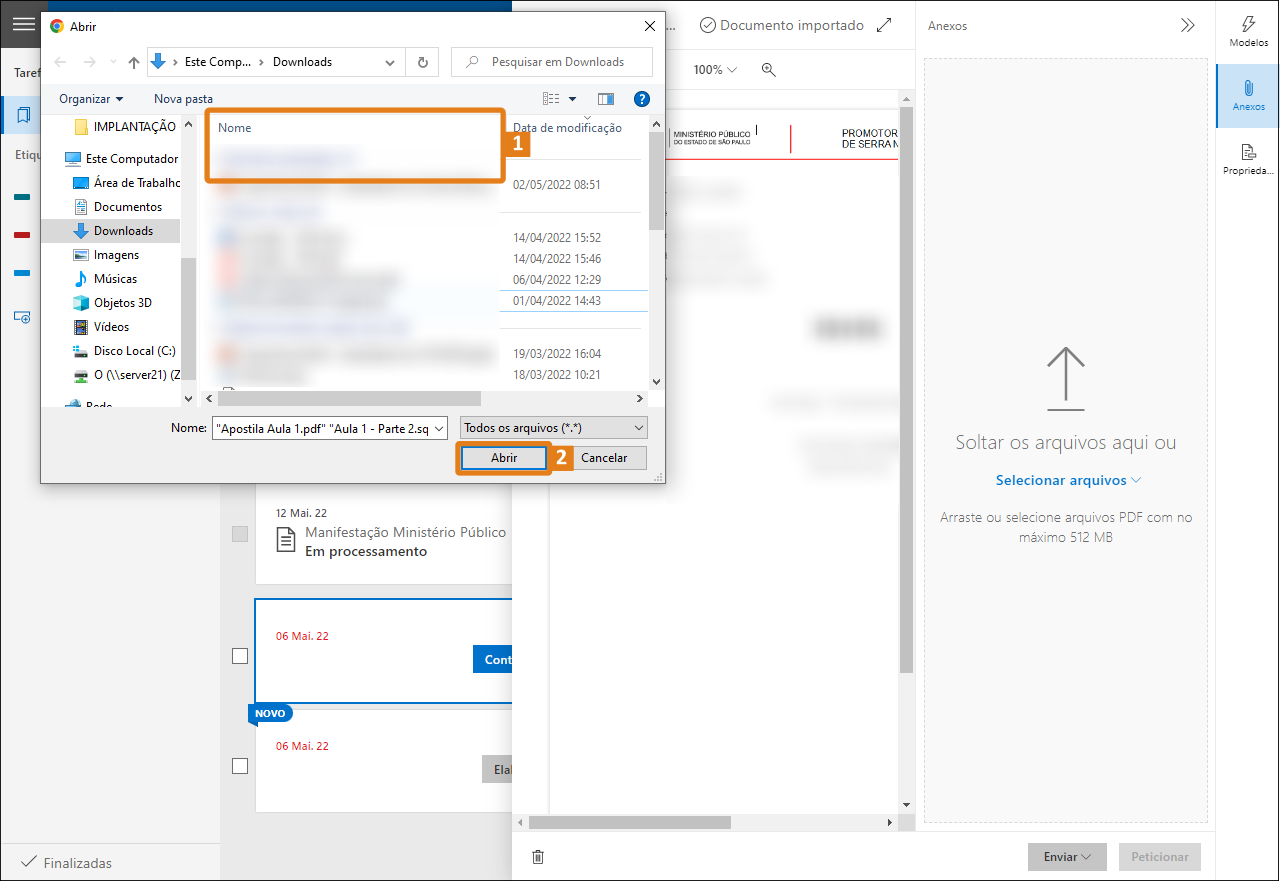
Task: Switch to the Anexos tab
Action: pyautogui.click(x=1247, y=96)
